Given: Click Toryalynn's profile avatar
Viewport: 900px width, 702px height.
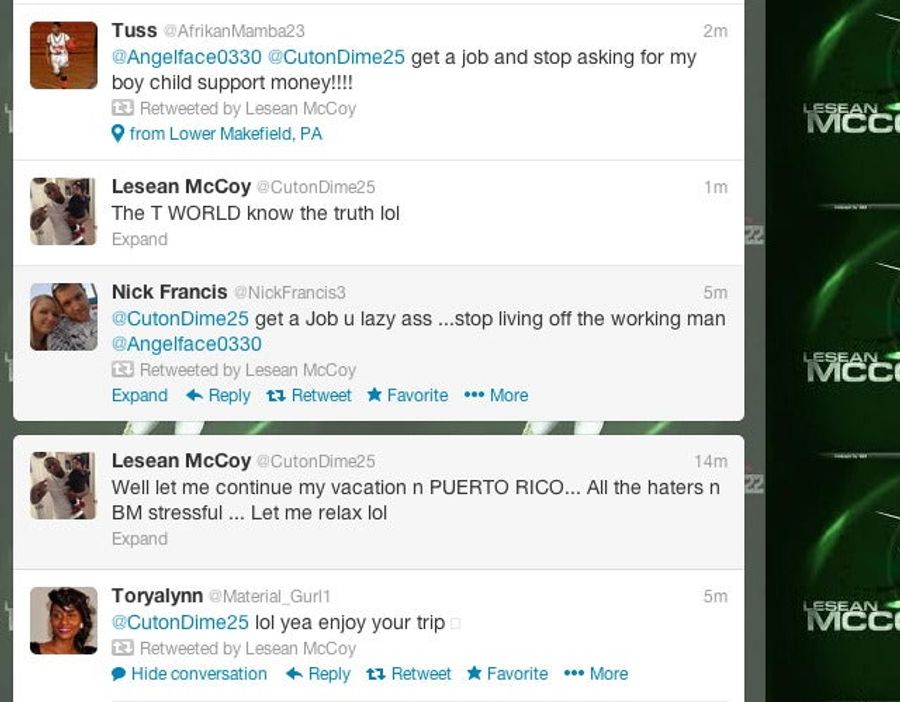Looking at the screenshot, I should [64, 620].
